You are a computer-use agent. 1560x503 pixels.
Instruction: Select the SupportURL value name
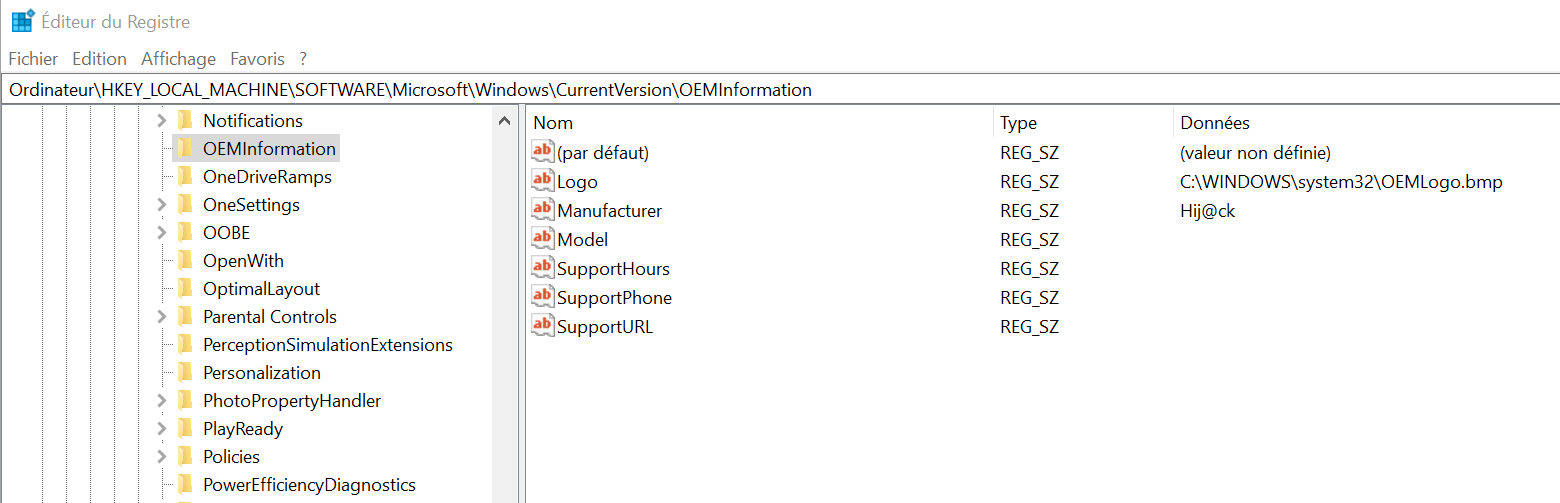[x=605, y=327]
